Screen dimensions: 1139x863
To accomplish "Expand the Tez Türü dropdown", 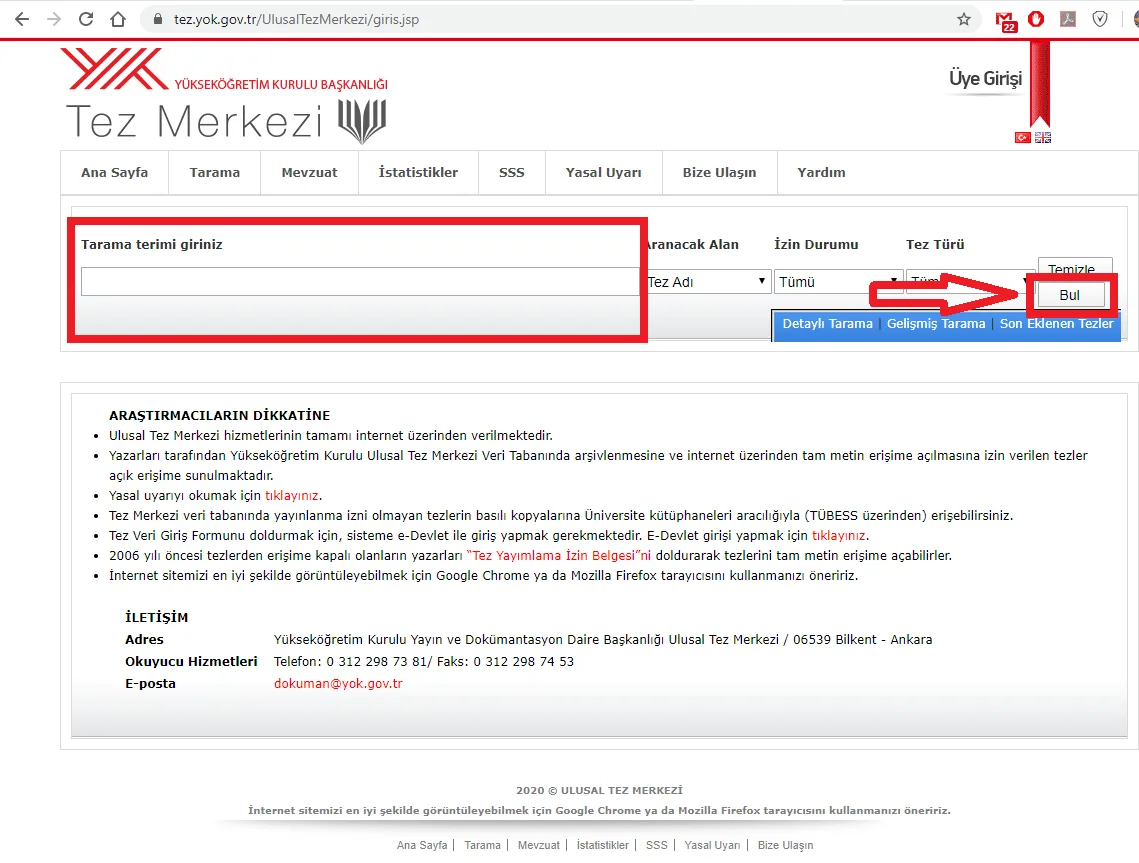I will pyautogui.click(x=970, y=282).
